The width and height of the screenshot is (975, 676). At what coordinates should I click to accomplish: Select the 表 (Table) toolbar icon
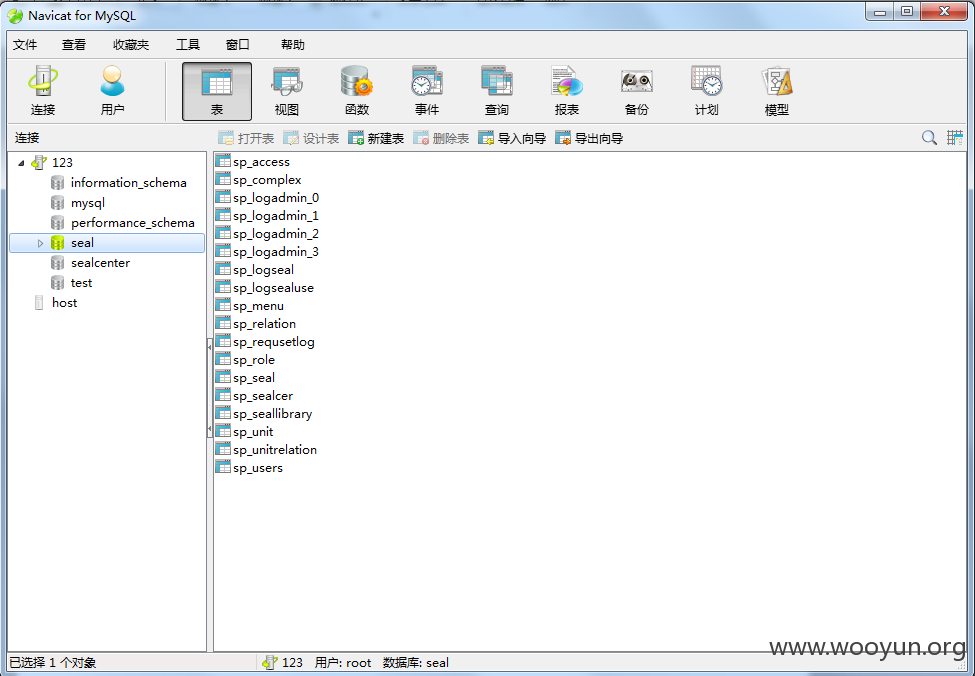click(x=217, y=91)
